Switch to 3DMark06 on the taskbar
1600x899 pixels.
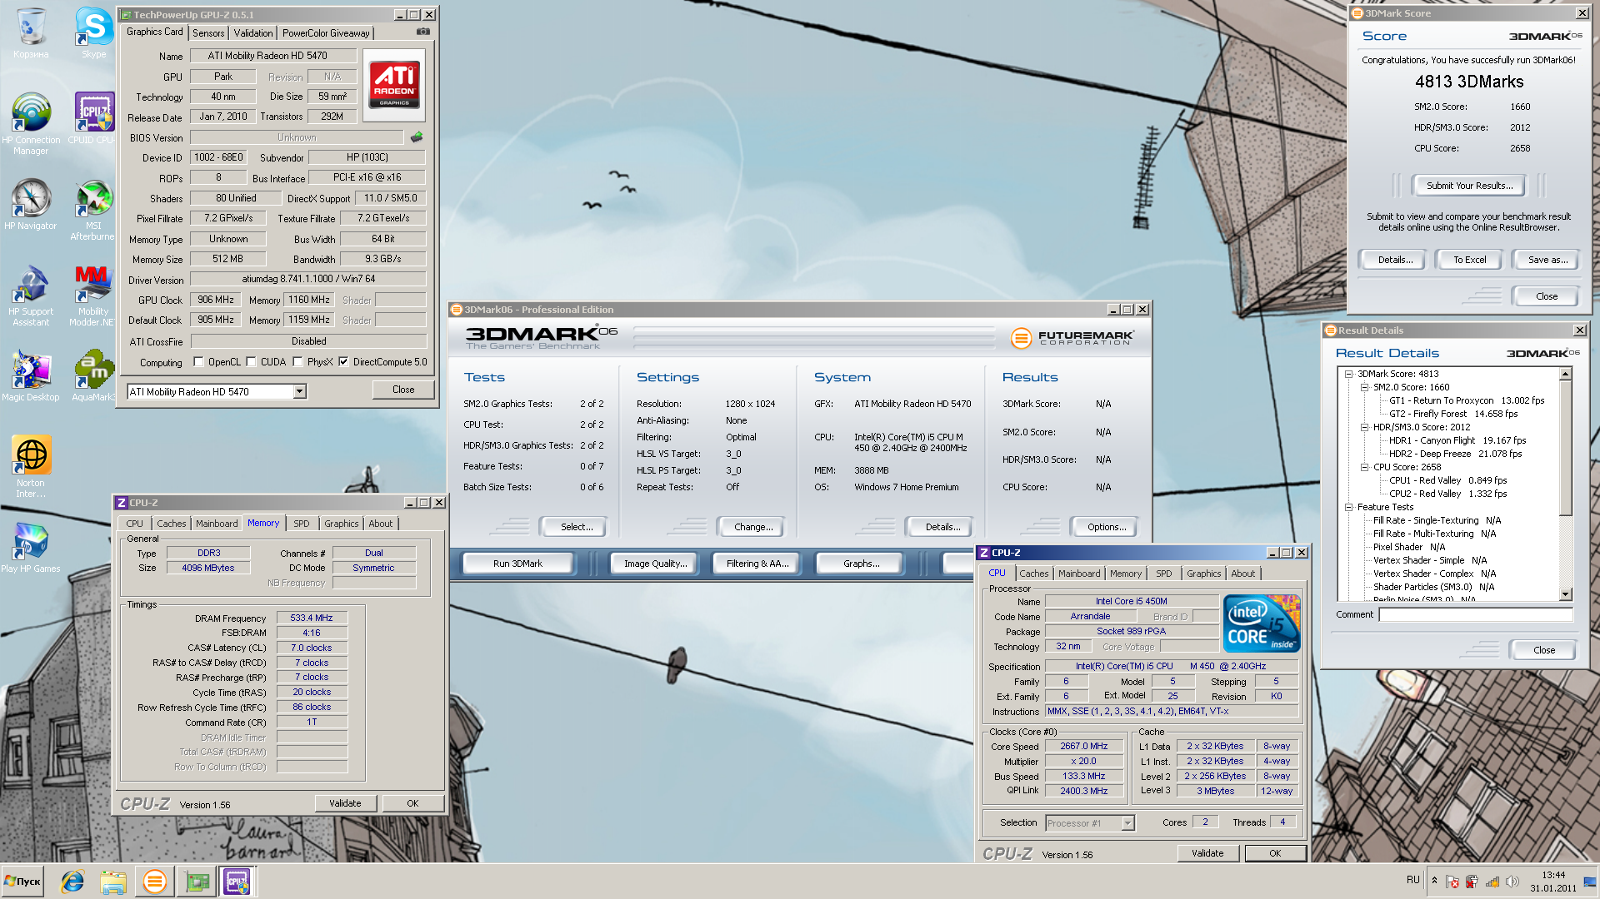point(154,881)
